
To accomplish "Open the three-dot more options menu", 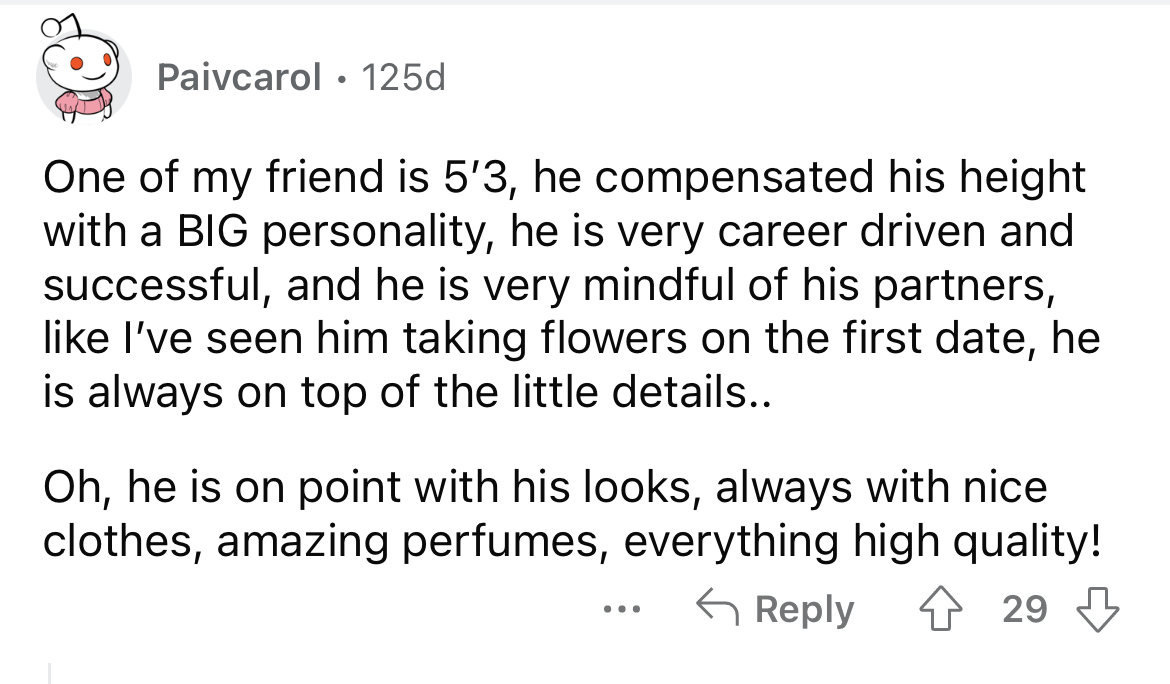I will pos(622,610).
